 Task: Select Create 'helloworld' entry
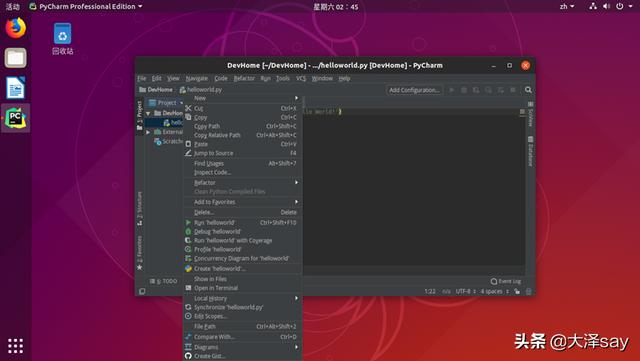243,269
